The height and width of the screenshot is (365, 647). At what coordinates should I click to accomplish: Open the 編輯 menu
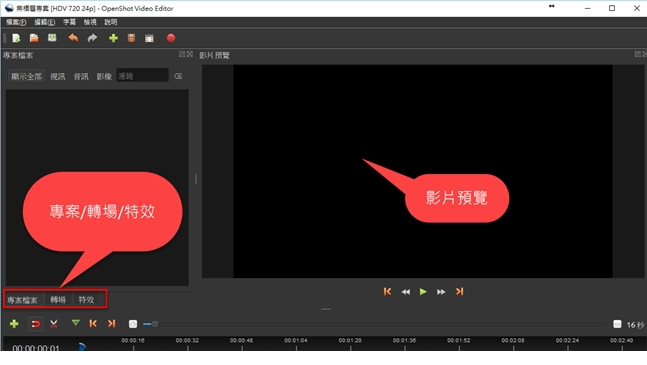(x=45, y=22)
